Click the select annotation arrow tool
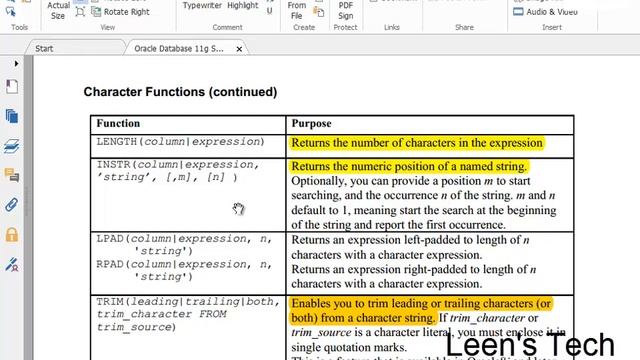The height and width of the screenshot is (360, 640). pos(11,11)
